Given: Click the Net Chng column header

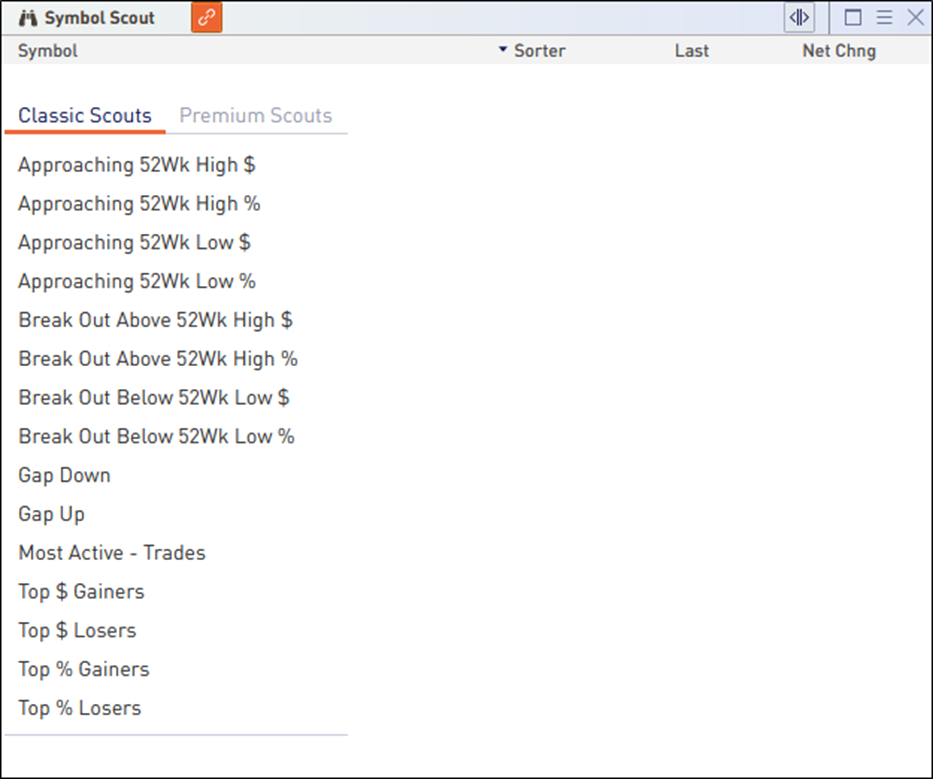Looking at the screenshot, I should click(x=838, y=50).
